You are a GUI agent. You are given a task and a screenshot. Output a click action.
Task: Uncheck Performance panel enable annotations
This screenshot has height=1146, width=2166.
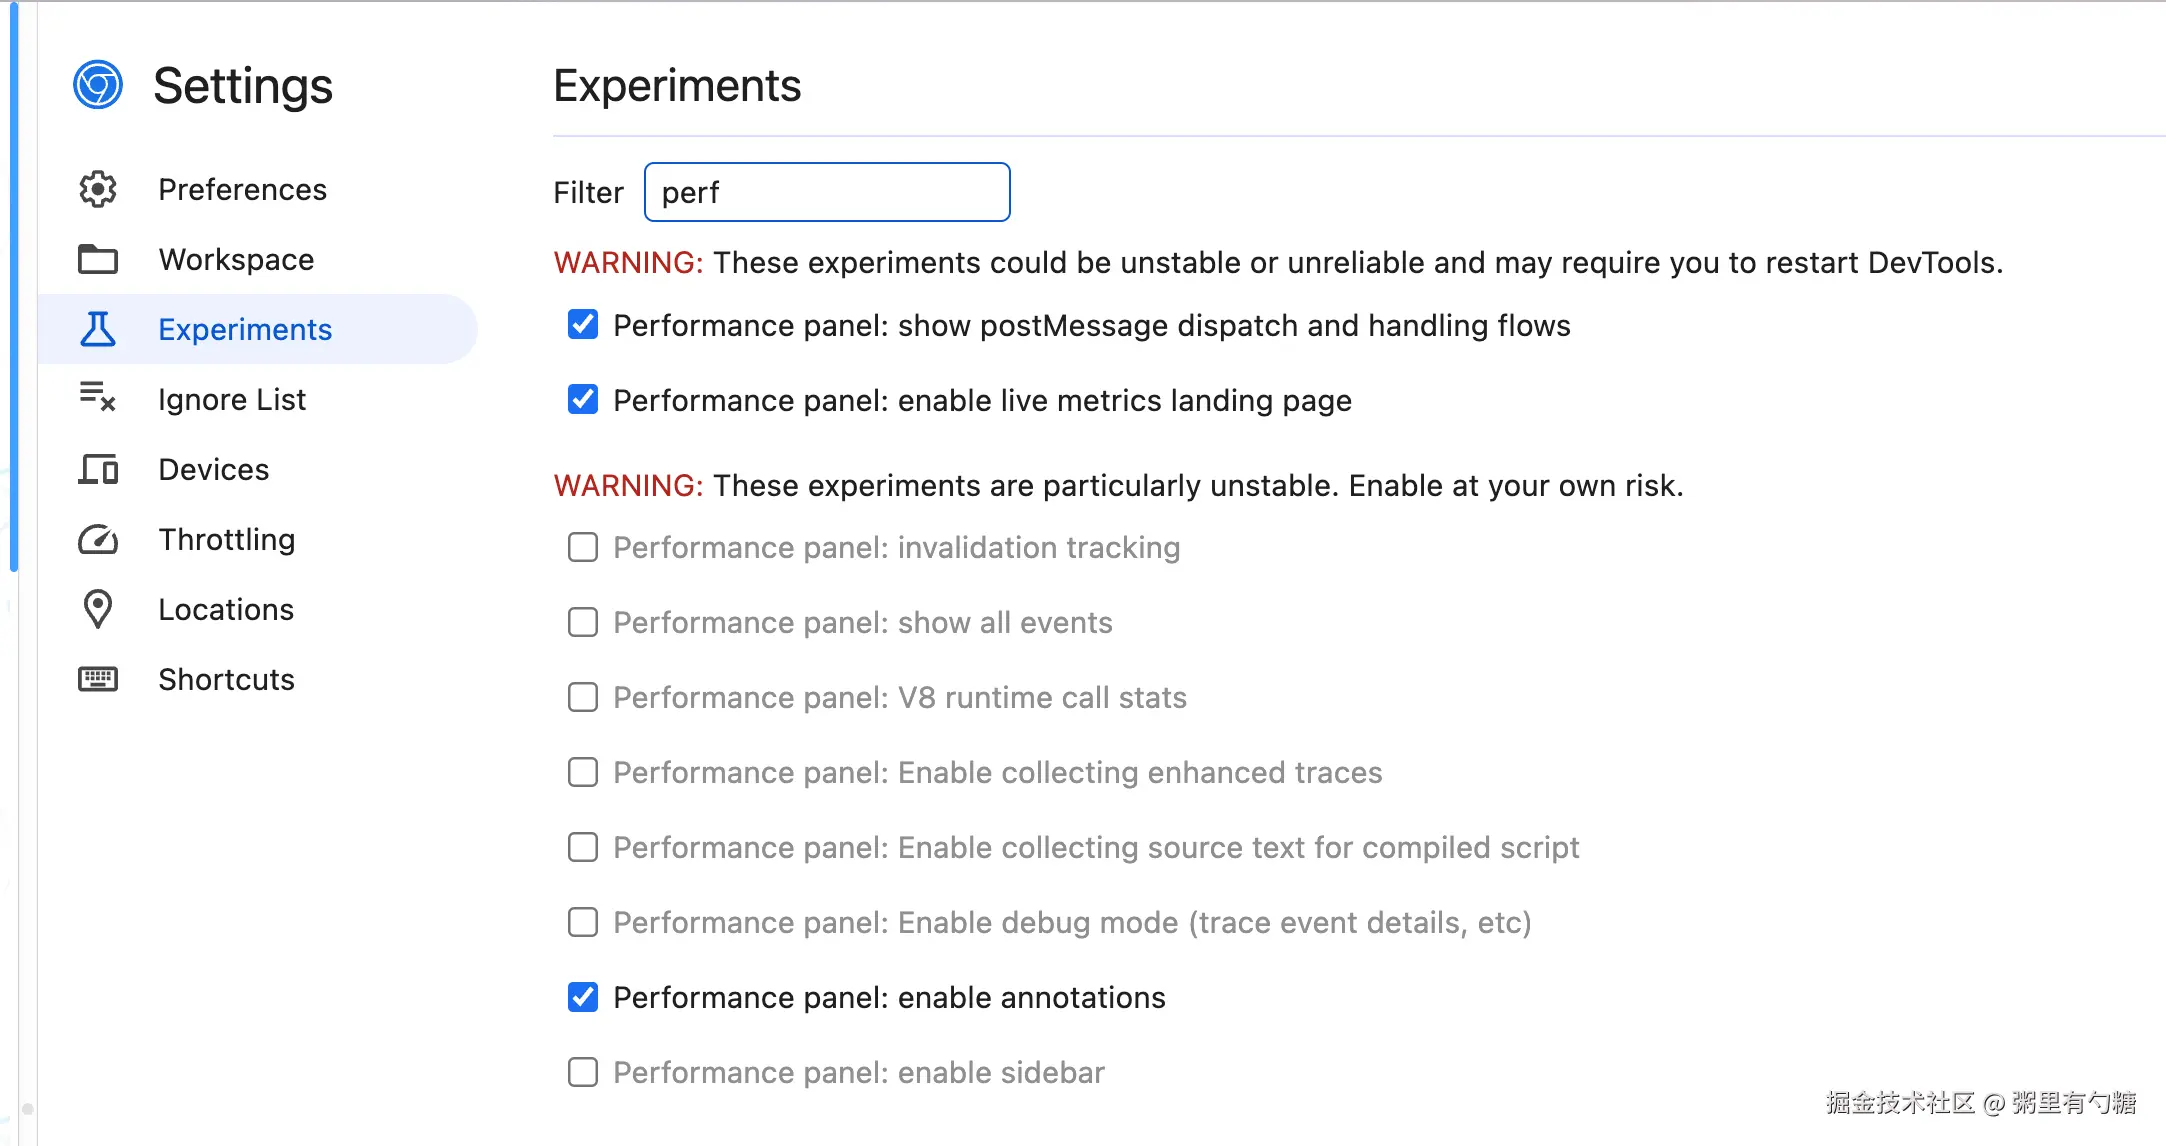click(583, 997)
